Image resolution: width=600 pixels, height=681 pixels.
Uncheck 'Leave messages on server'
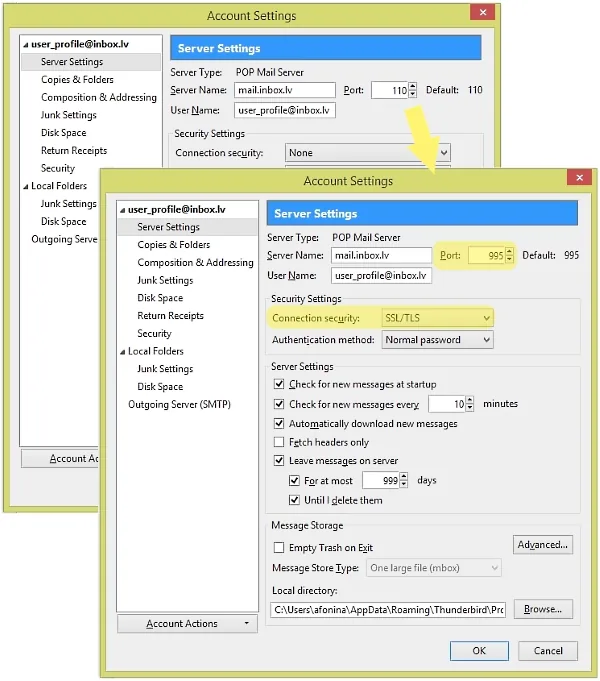coord(279,460)
